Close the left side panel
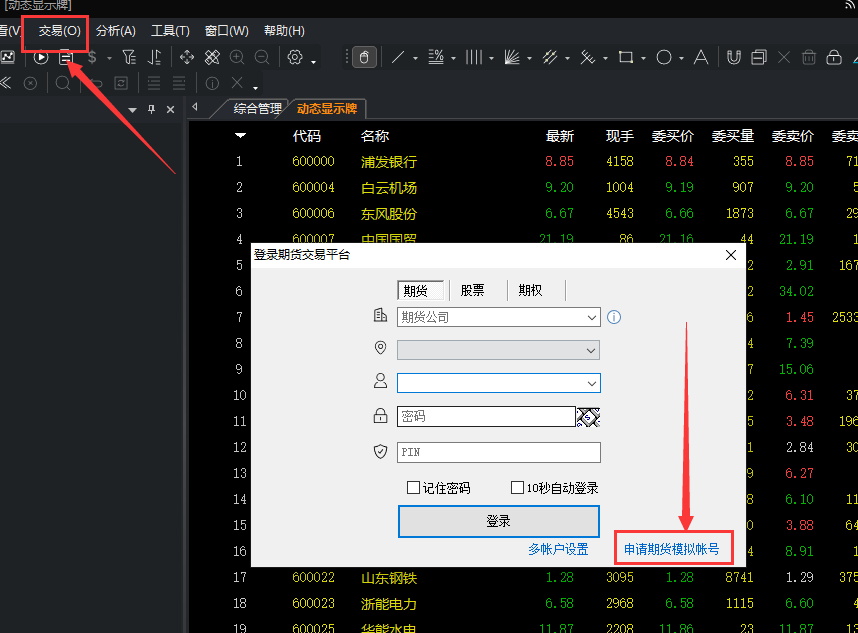This screenshot has width=858, height=633. point(170,109)
